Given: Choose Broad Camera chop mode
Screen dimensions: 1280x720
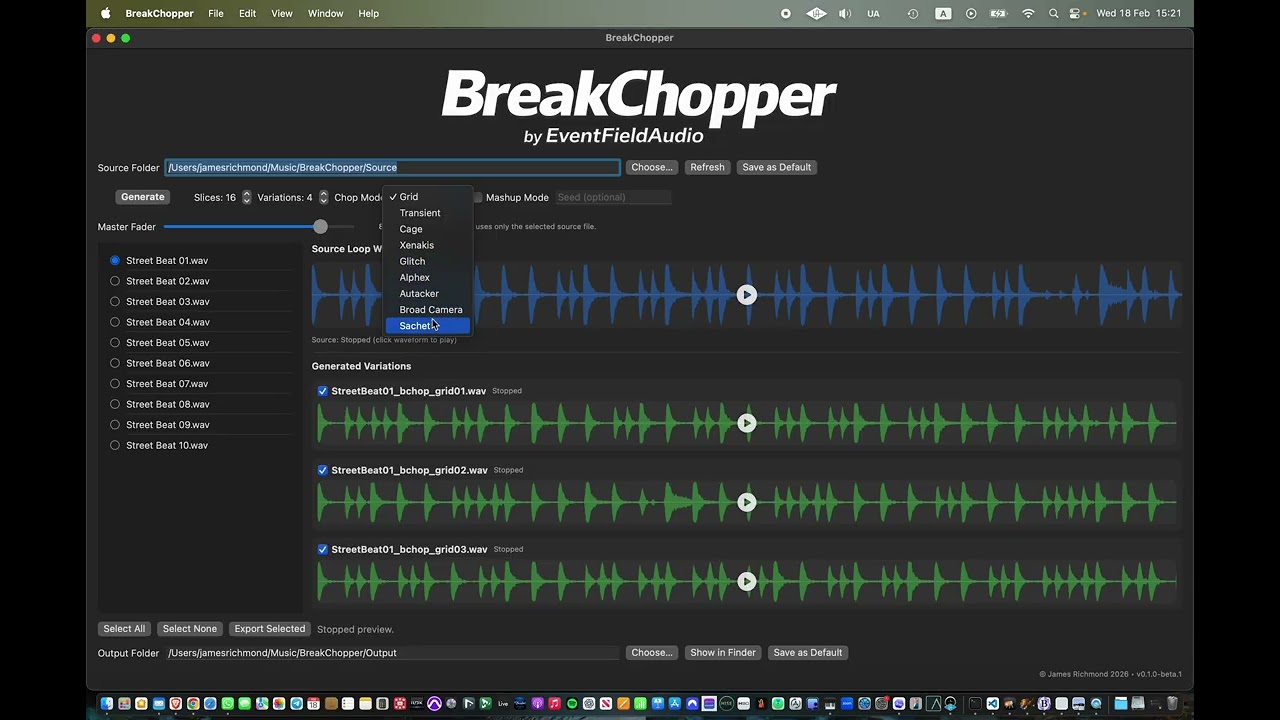Looking at the screenshot, I should click(x=428, y=309).
